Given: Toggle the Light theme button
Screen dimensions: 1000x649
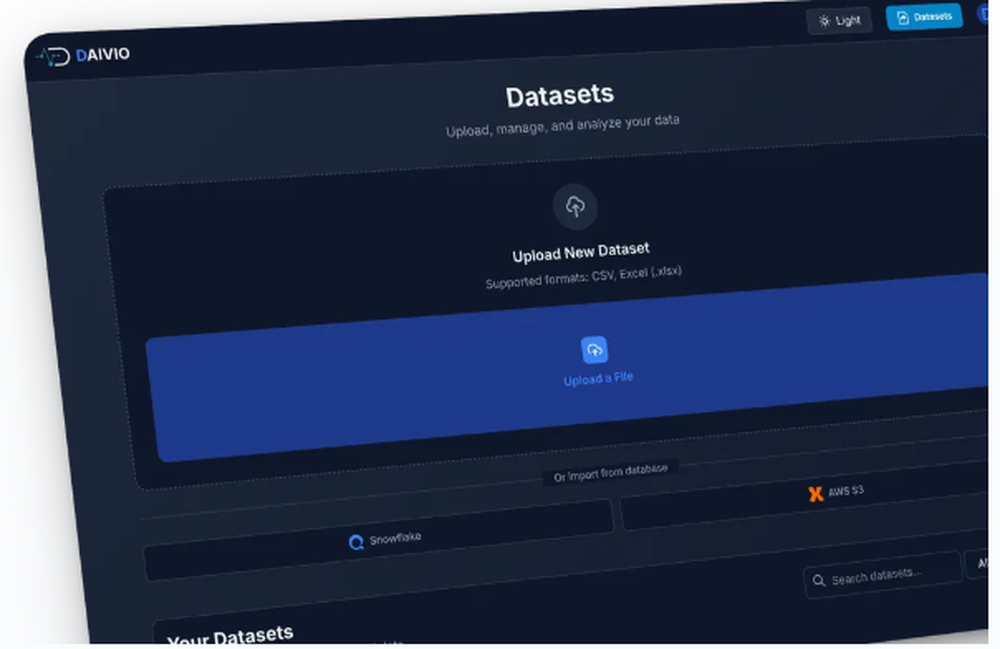Looking at the screenshot, I should 839,21.
